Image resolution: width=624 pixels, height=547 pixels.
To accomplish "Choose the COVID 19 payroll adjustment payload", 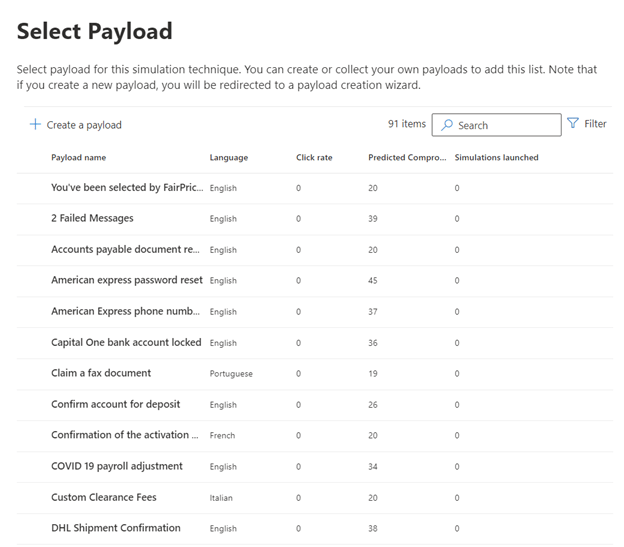I will pyautogui.click(x=117, y=466).
